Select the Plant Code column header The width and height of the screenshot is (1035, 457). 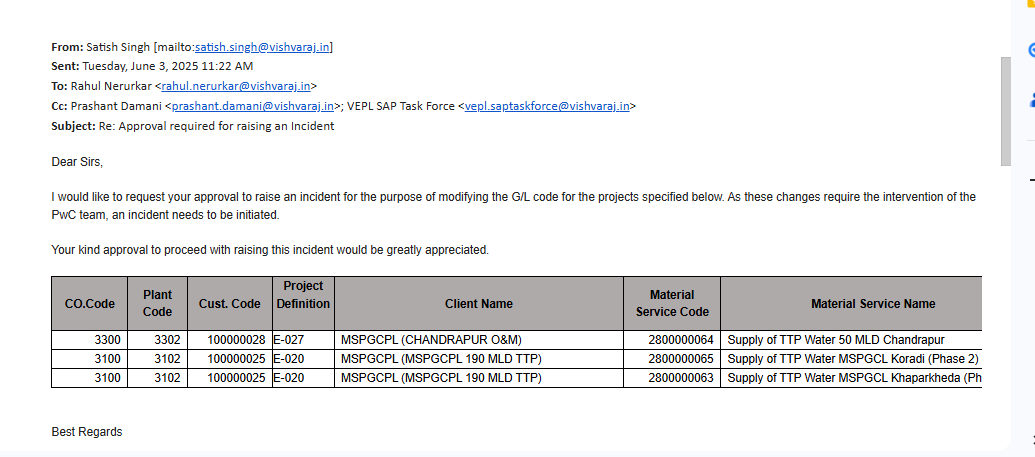157,304
